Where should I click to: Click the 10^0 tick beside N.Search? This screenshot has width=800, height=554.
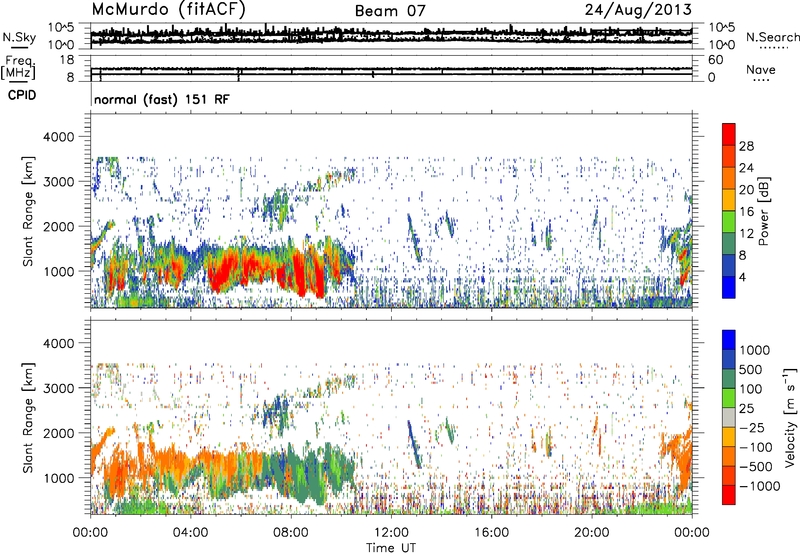720,45
